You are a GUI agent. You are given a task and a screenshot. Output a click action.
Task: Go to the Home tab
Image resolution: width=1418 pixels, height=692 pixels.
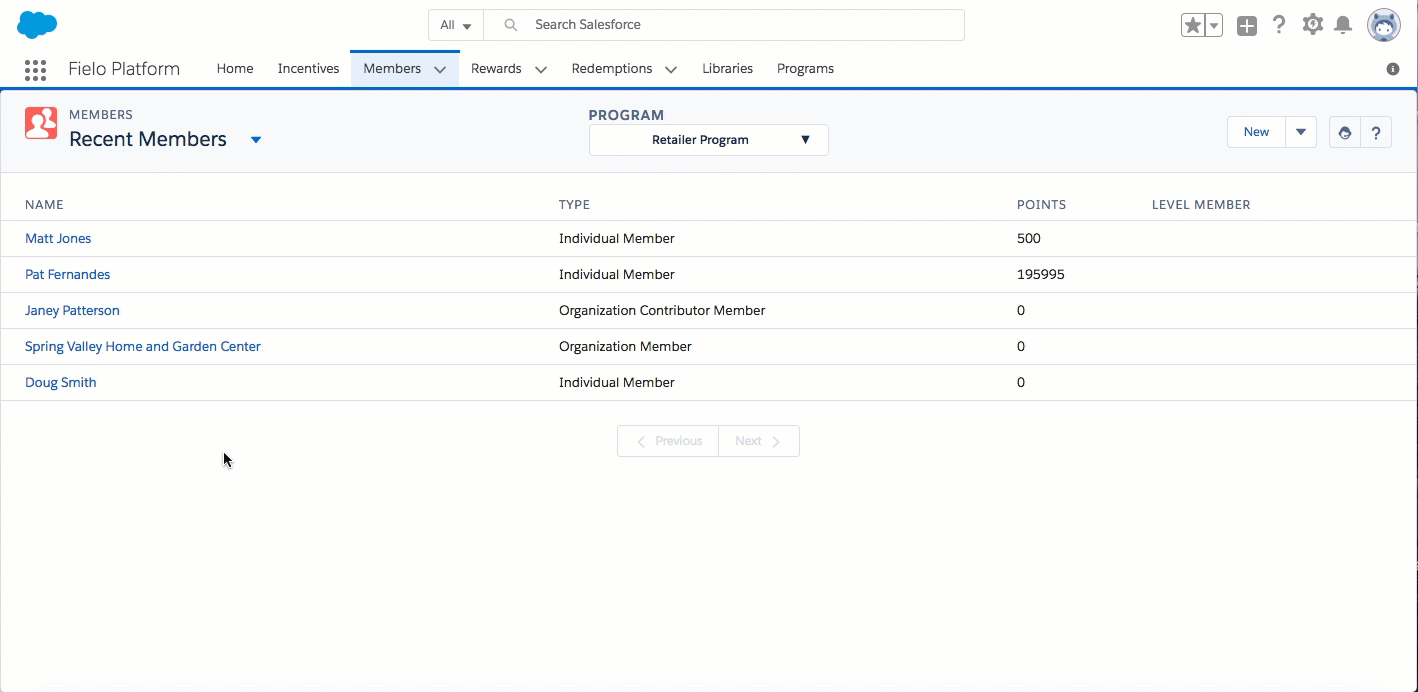pos(235,69)
